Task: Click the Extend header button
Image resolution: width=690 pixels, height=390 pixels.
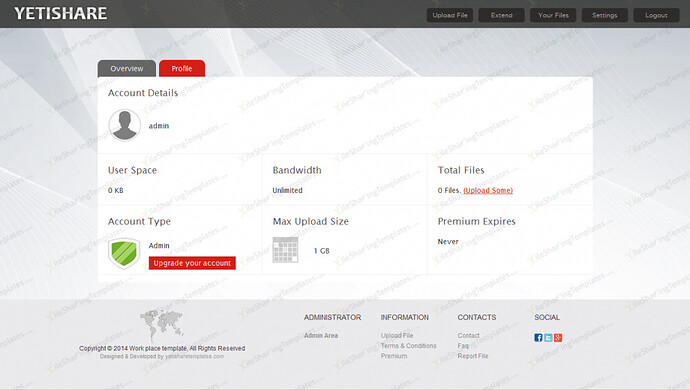Action: pyautogui.click(x=502, y=15)
